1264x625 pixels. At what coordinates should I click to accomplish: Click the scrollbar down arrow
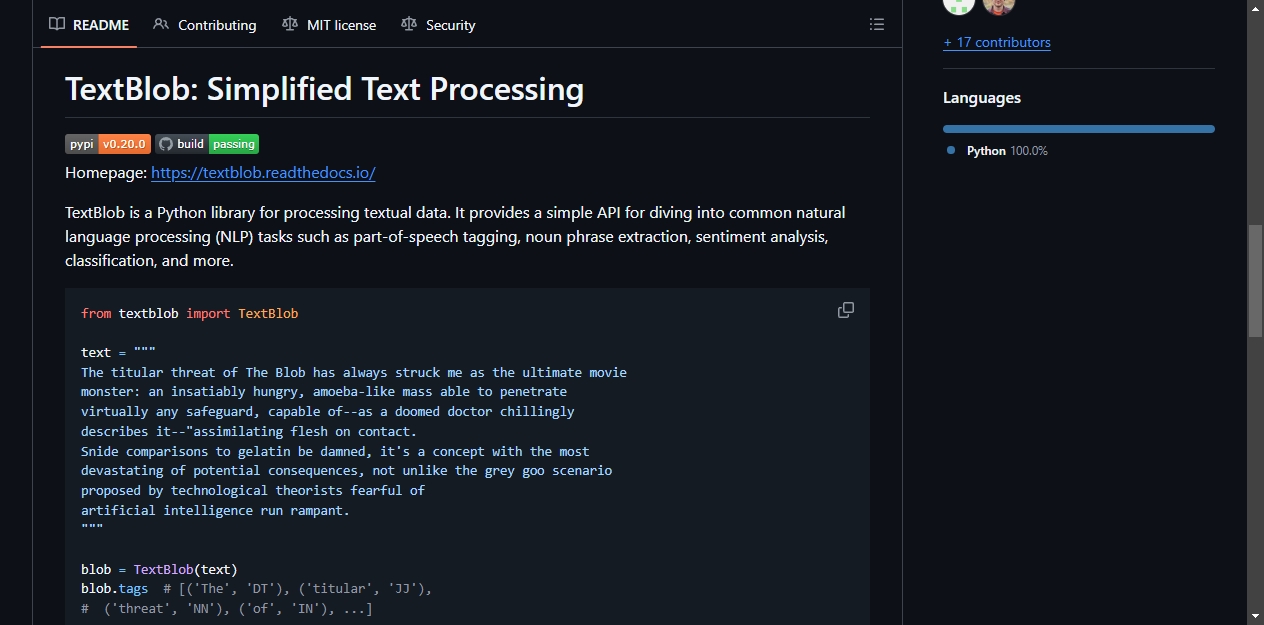pos(1255,616)
